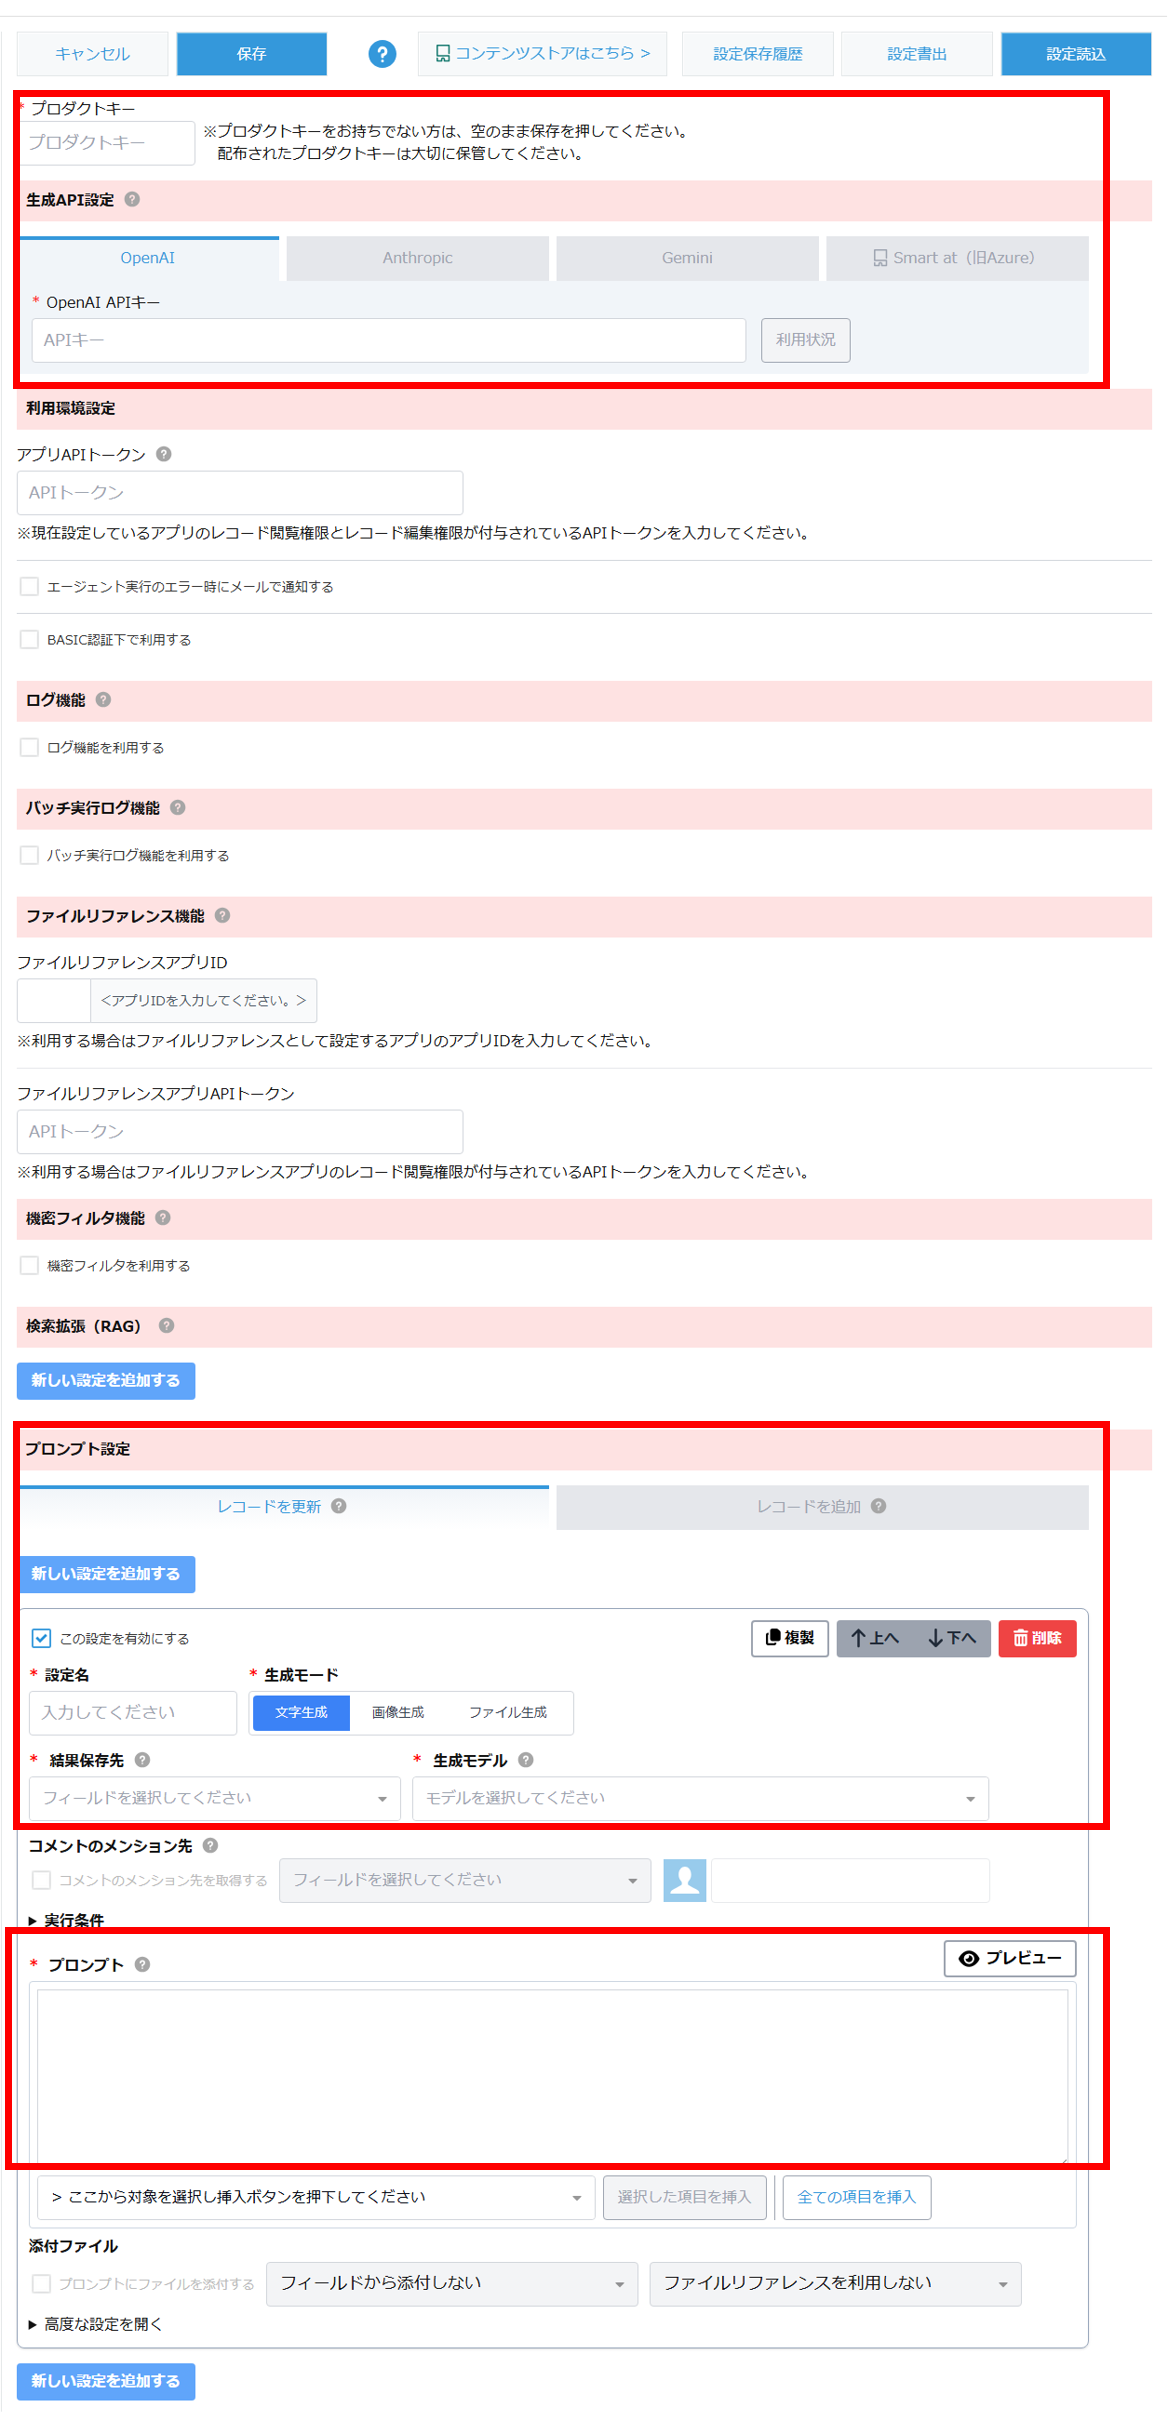The width and height of the screenshot is (1168, 2434).
Task: Check 機密フィルタを利用する
Action: click(x=30, y=1265)
